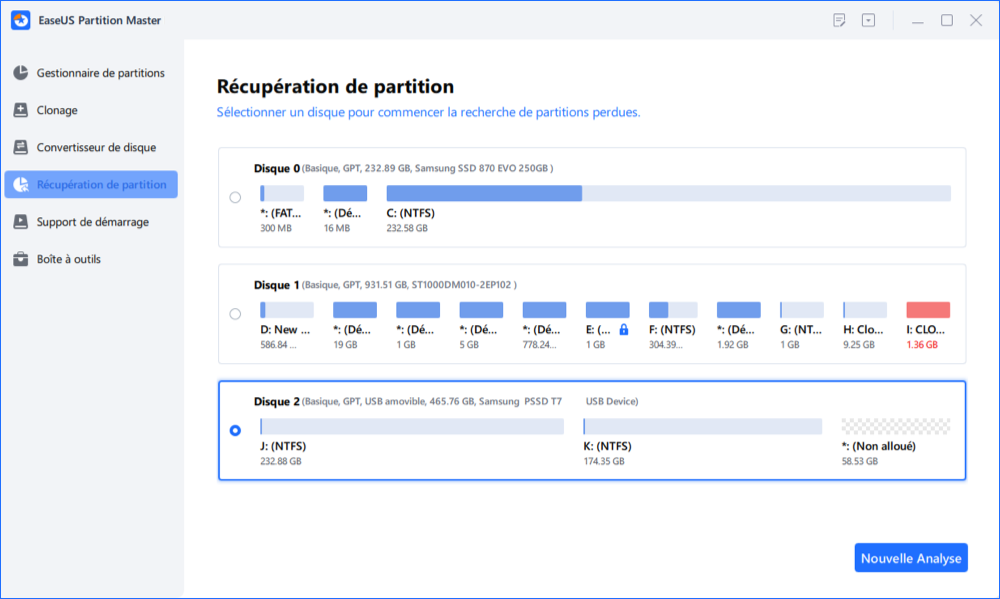Click the '58.53 GB' size label
Screen dimensions: 1000x599
pos(860,461)
